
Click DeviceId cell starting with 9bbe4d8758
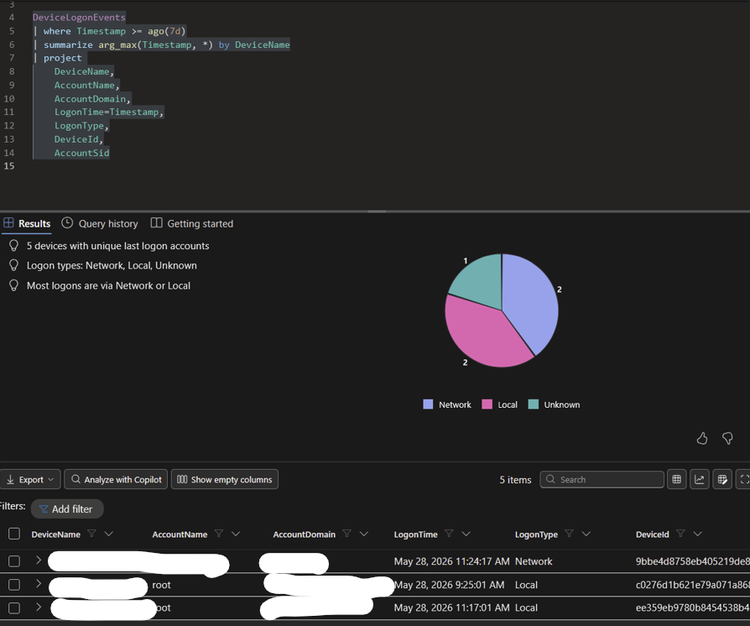[x=692, y=561]
